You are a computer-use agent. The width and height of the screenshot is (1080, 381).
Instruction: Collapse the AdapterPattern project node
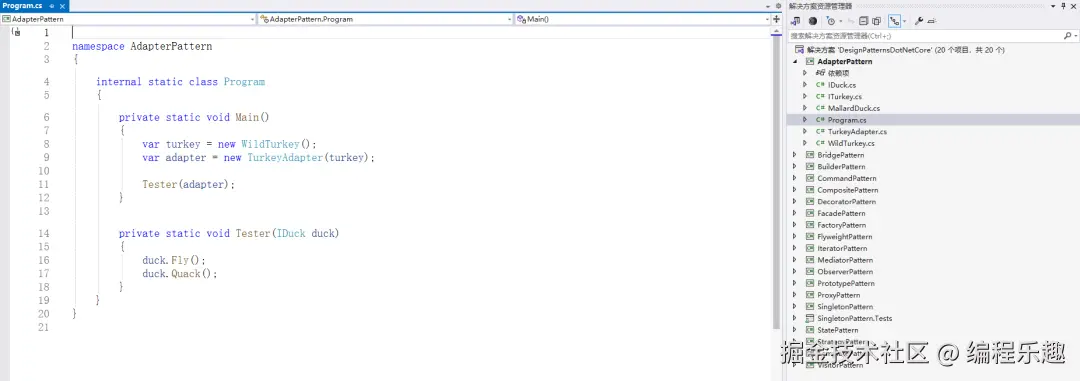click(x=796, y=61)
